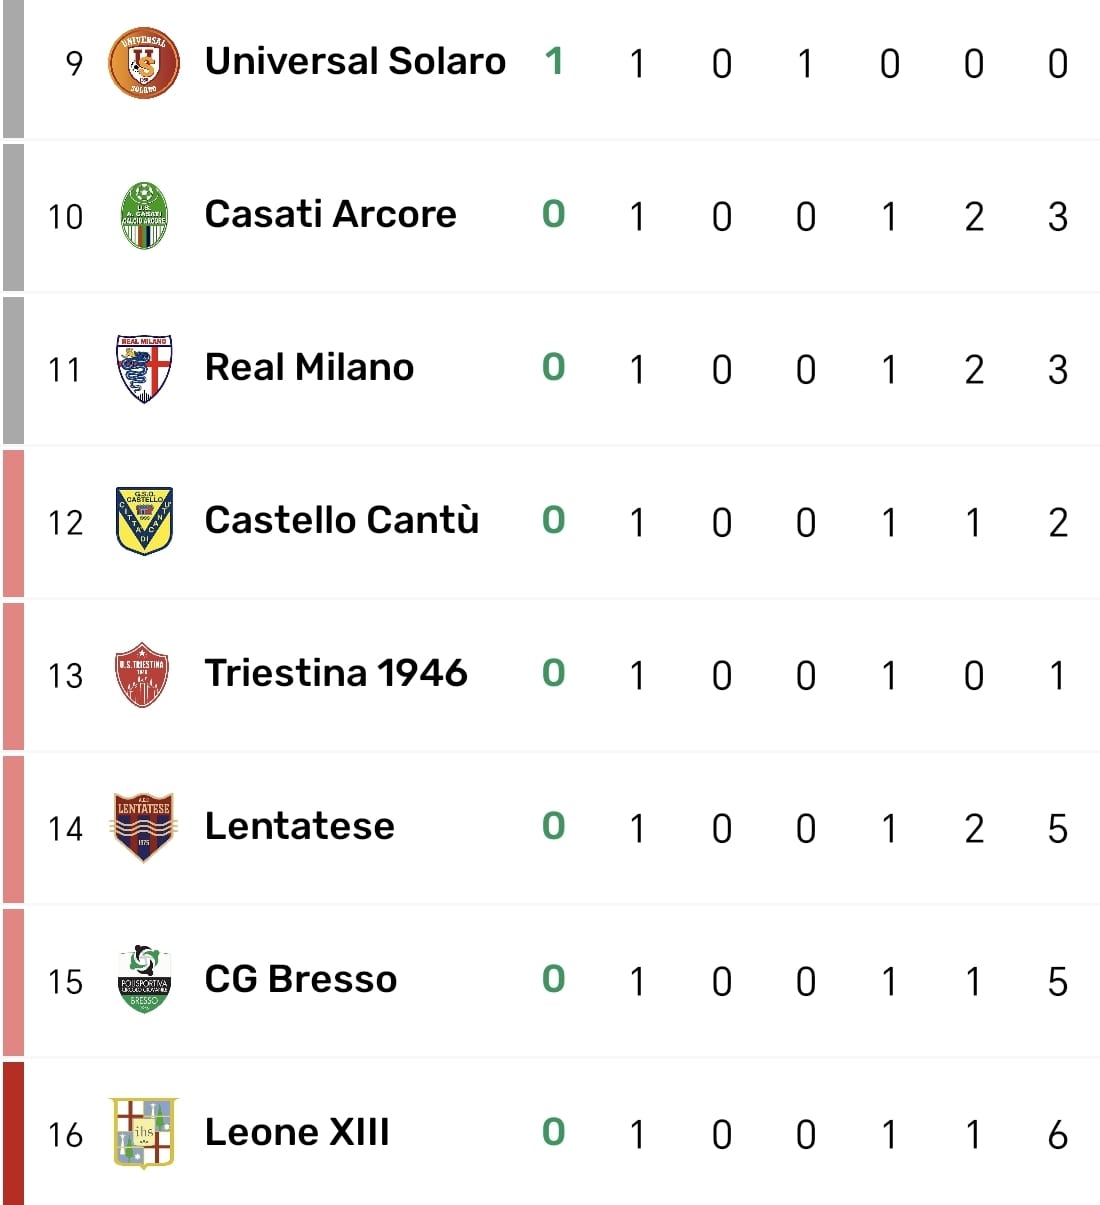
Task: View the Lentatese team link
Action: [299, 827]
